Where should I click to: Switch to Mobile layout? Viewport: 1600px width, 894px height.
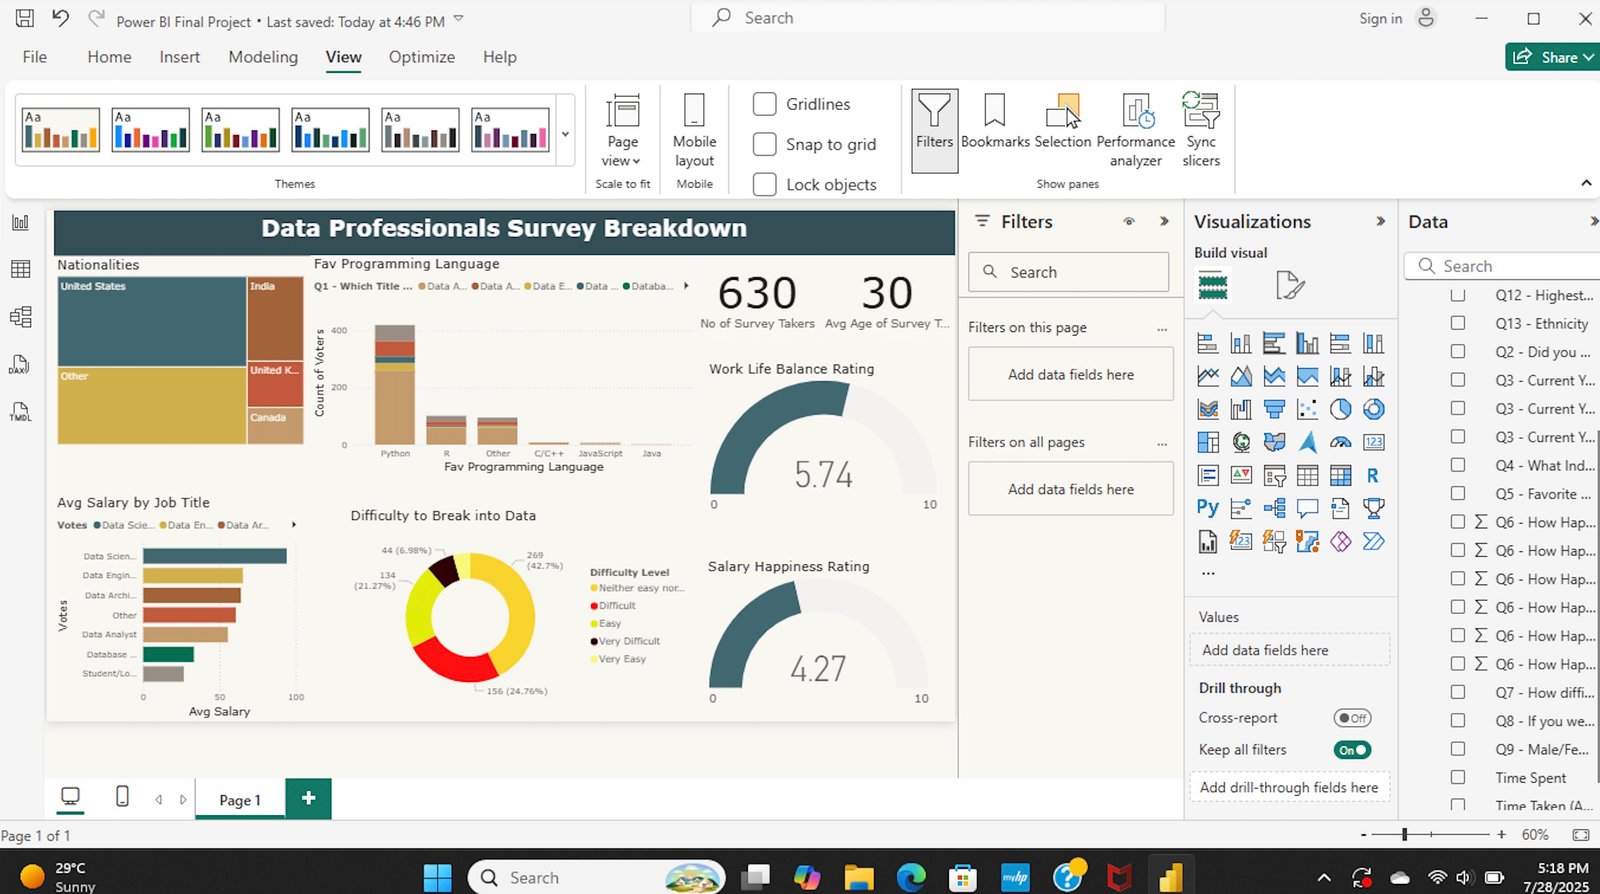pyautogui.click(x=694, y=130)
